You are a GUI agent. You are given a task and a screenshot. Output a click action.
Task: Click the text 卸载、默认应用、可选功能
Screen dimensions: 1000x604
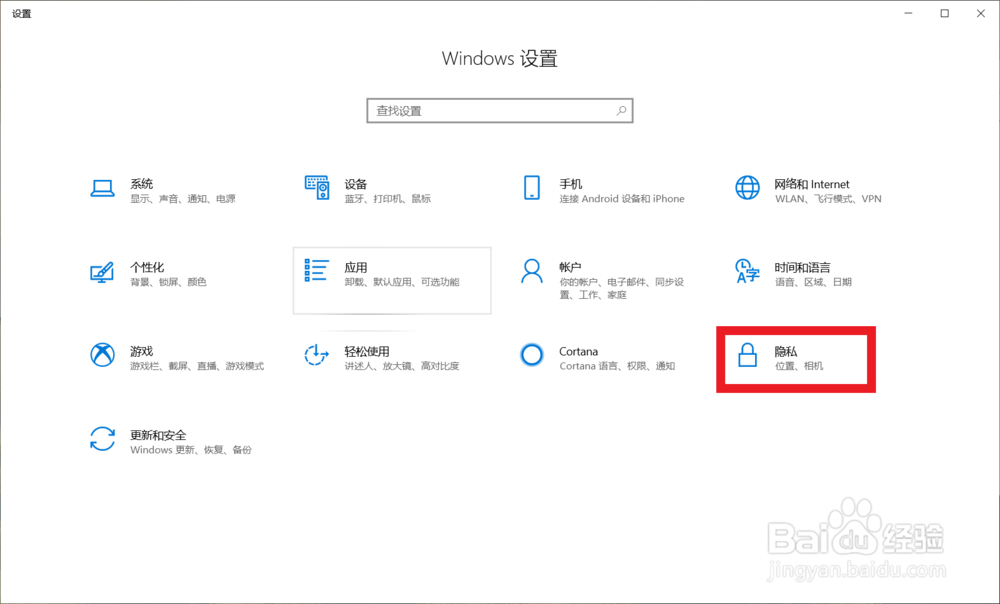(x=402, y=282)
